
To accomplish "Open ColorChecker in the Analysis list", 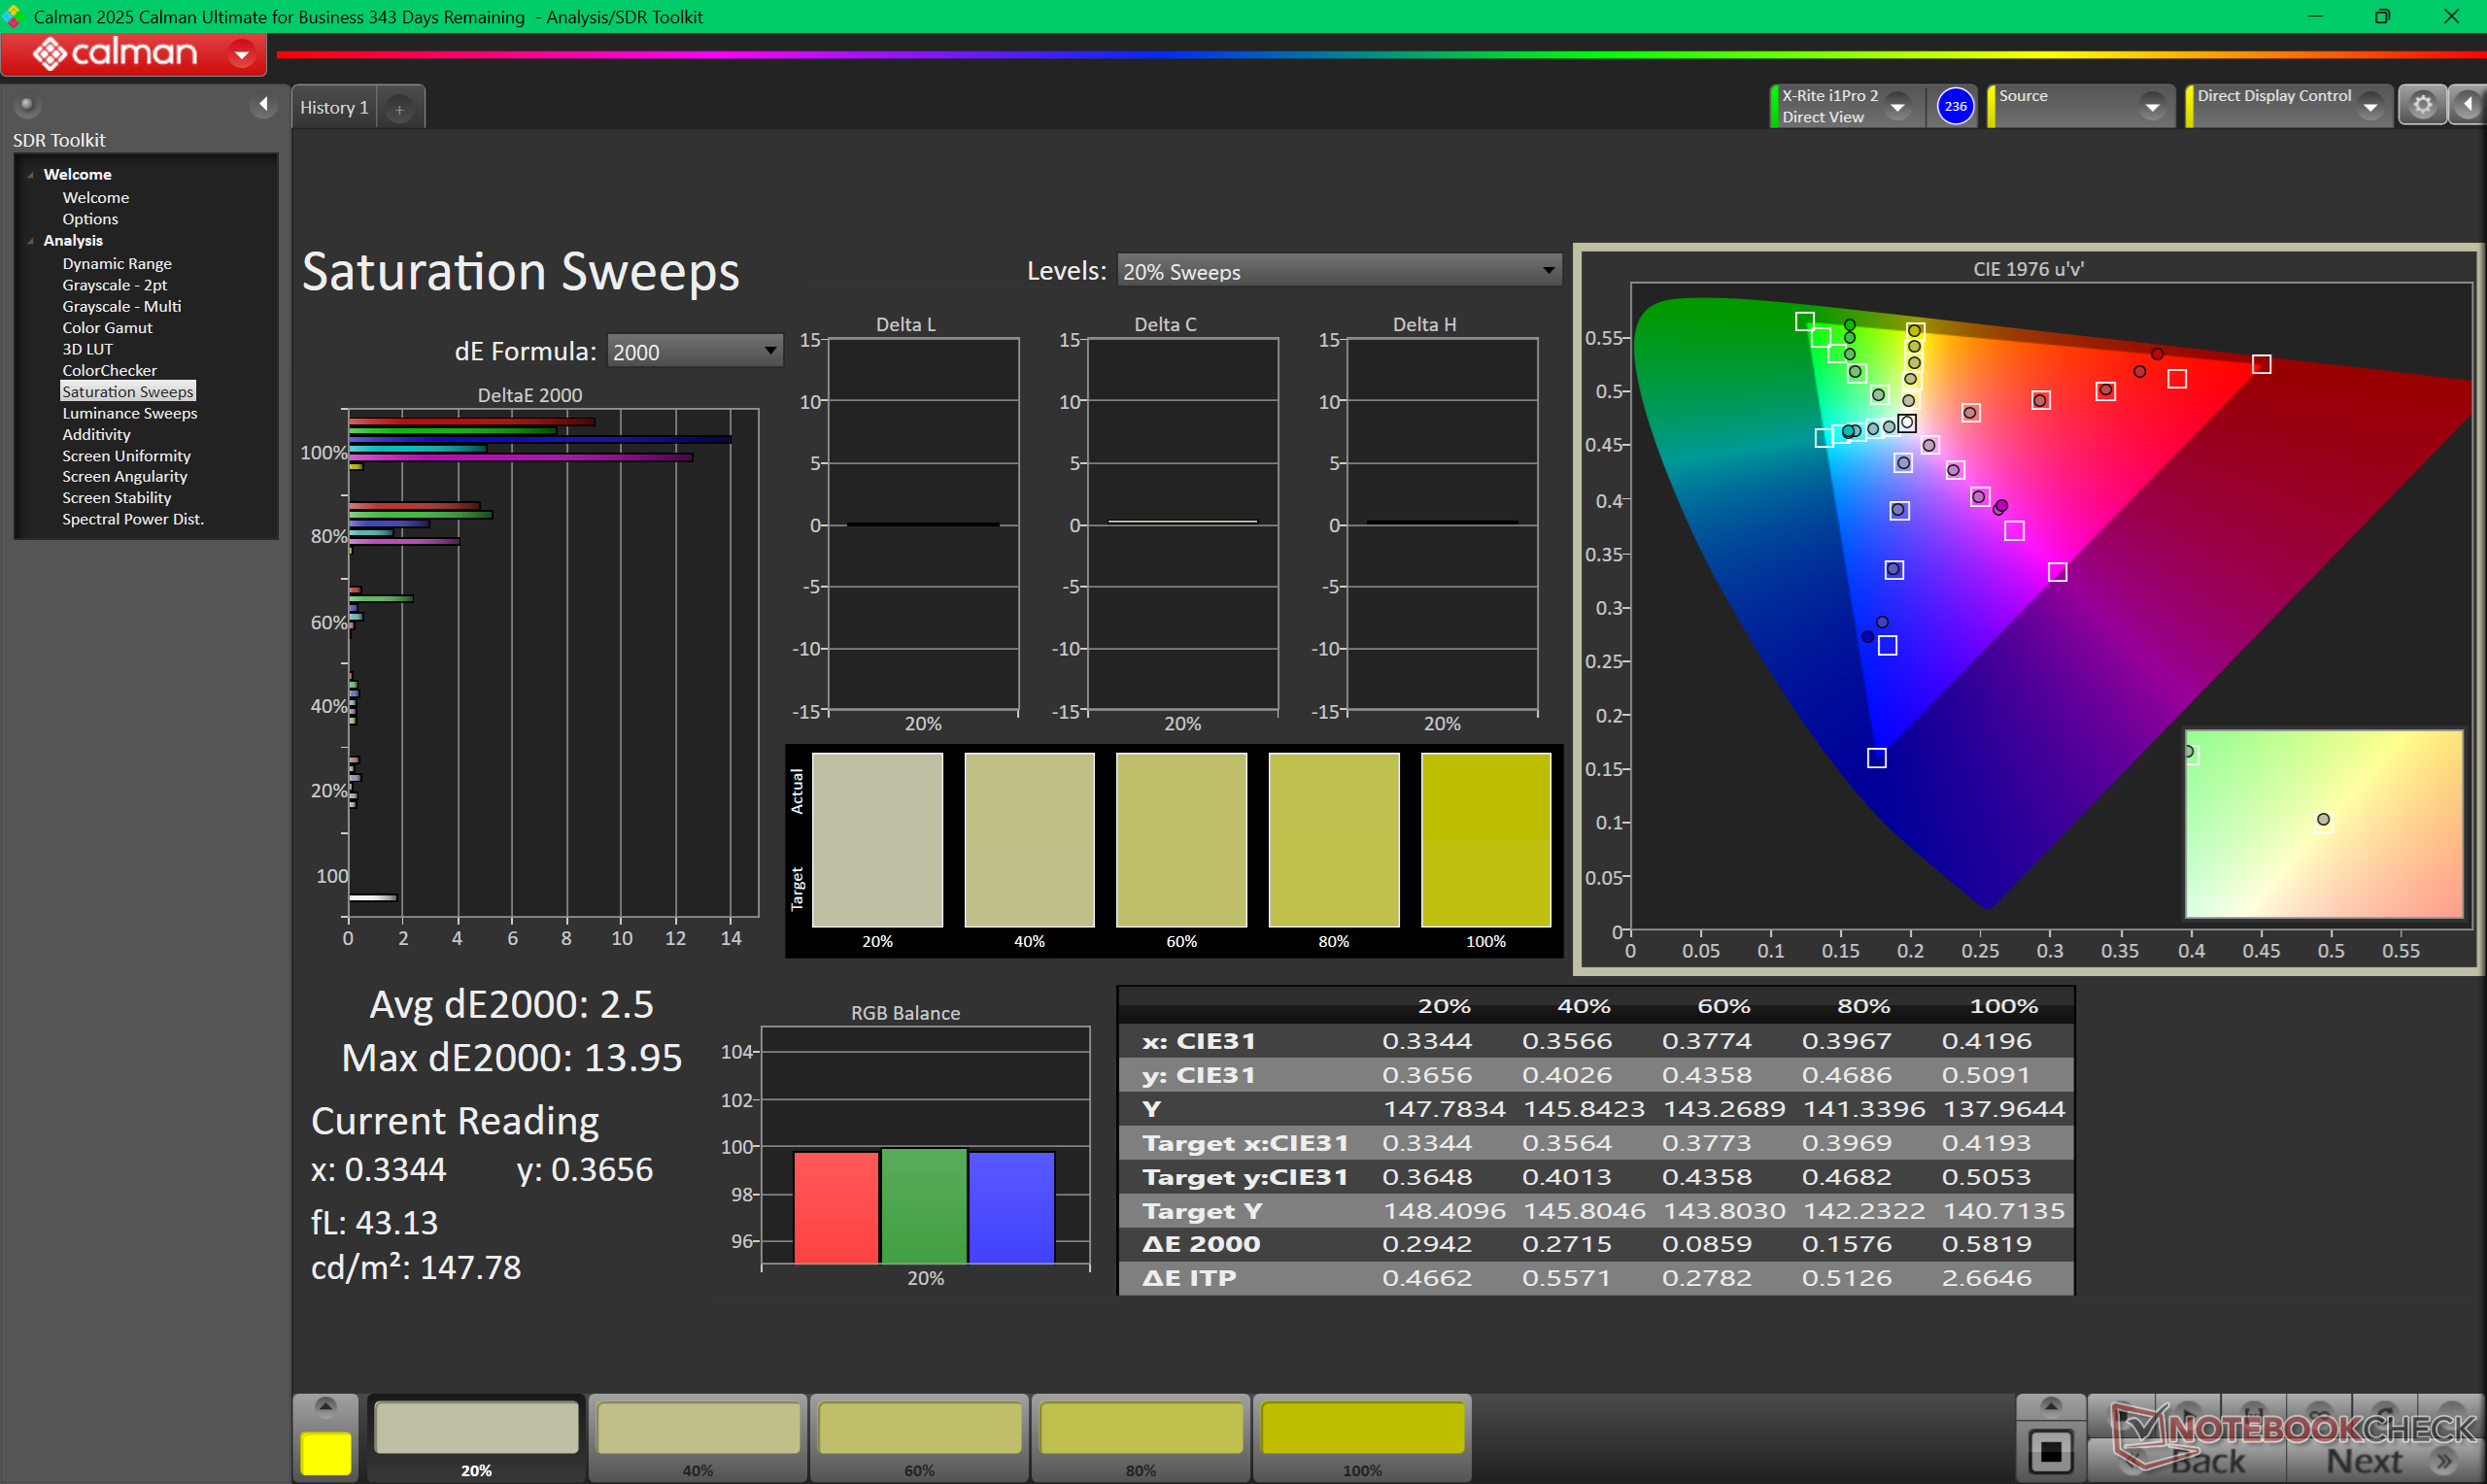I will tap(109, 370).
